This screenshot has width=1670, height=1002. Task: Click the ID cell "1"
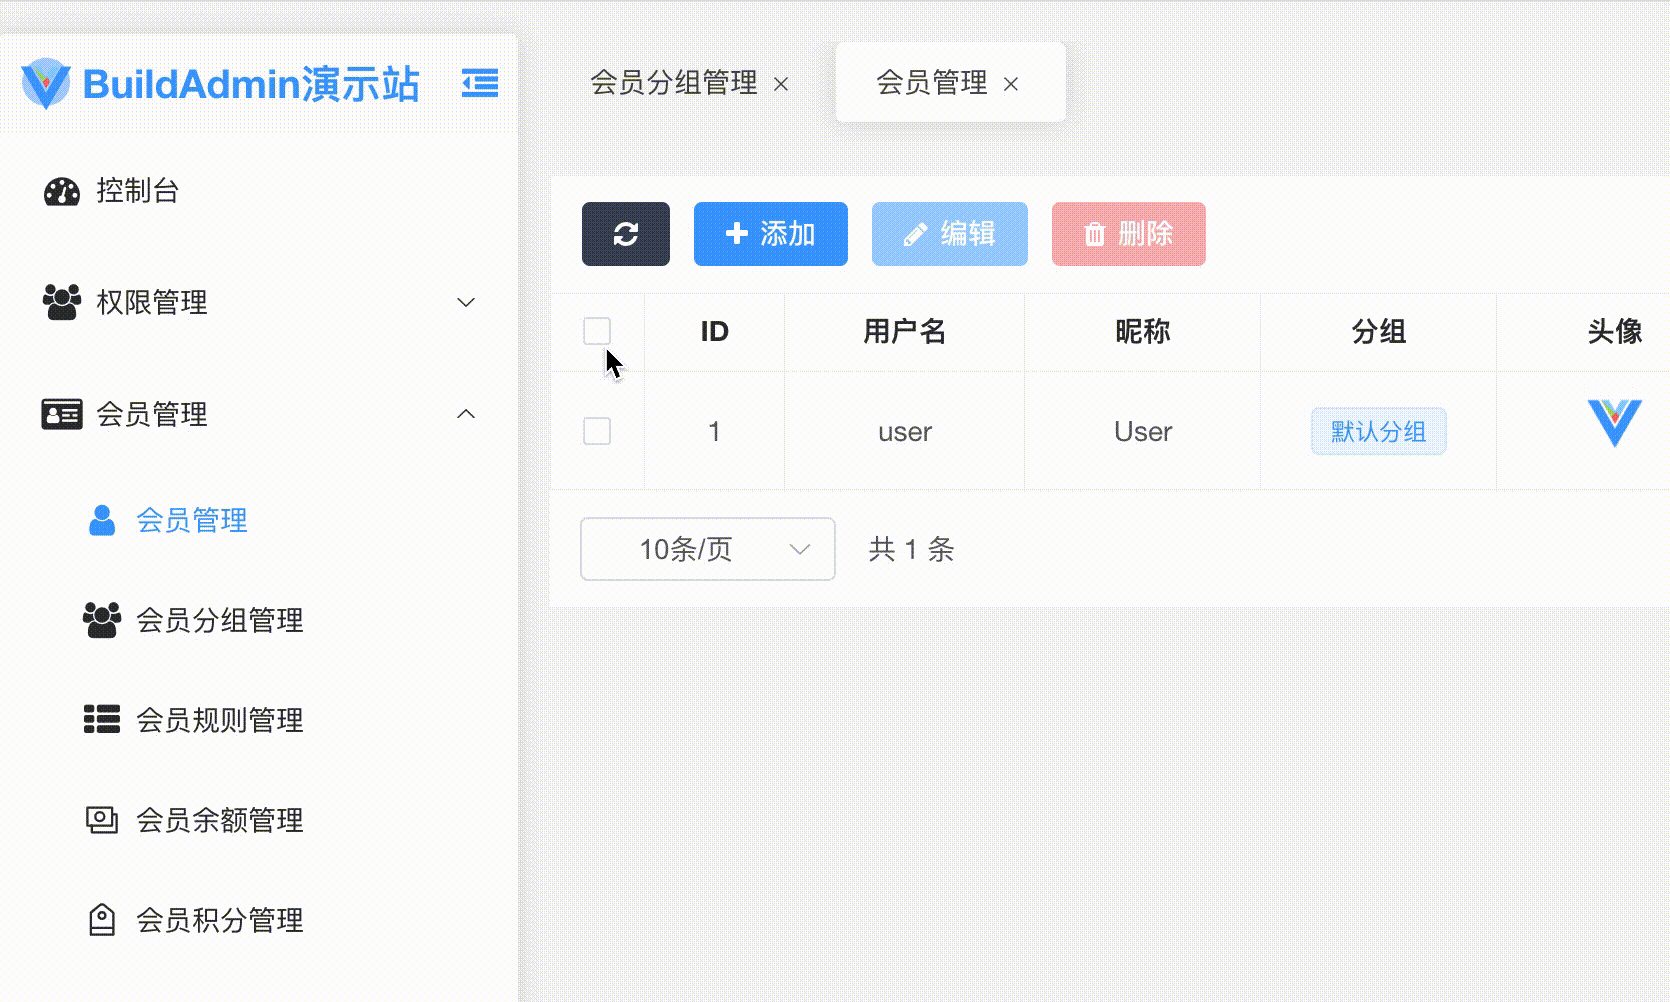(x=714, y=431)
